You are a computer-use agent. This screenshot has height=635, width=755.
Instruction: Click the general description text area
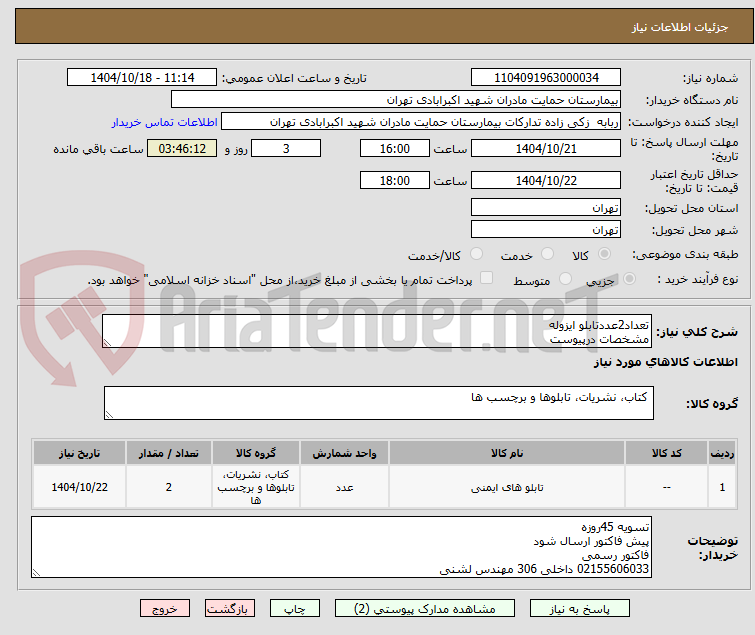(377, 331)
